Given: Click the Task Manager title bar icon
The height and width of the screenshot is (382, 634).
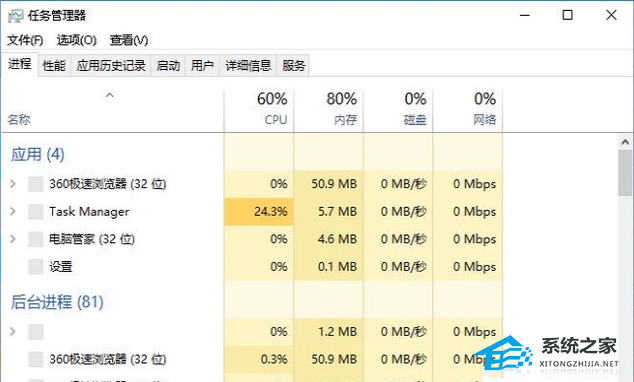Looking at the screenshot, I should (x=15, y=16).
